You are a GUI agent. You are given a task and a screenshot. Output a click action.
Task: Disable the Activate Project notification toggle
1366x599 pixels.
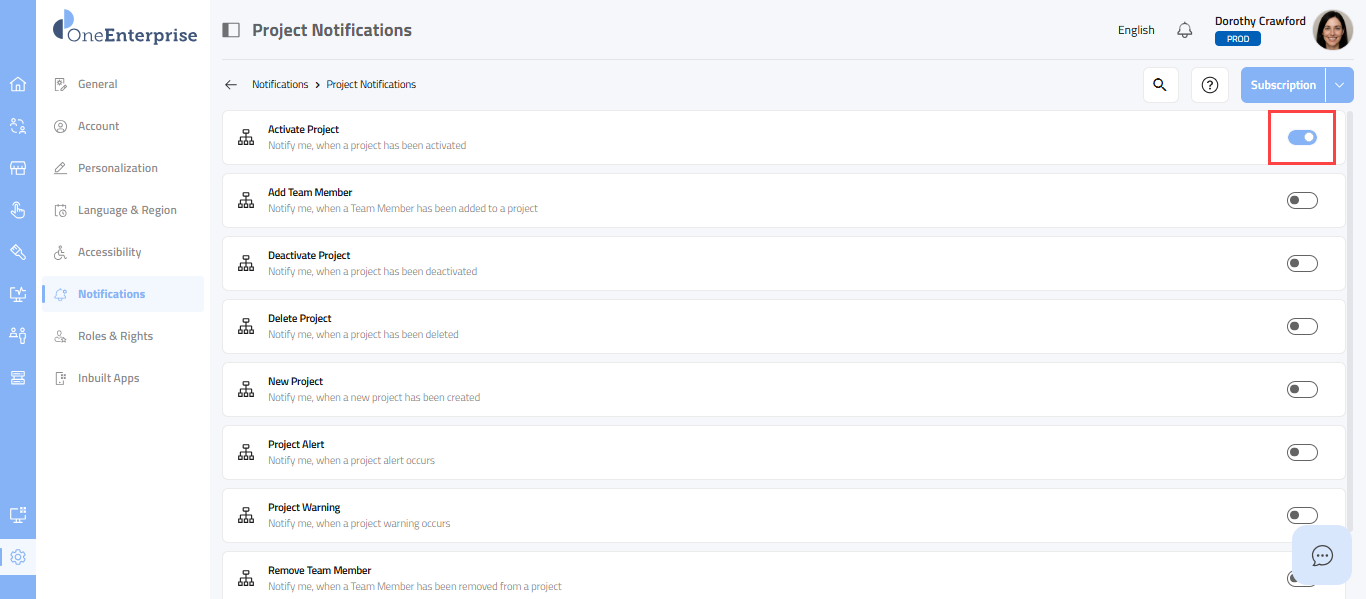pos(1302,138)
